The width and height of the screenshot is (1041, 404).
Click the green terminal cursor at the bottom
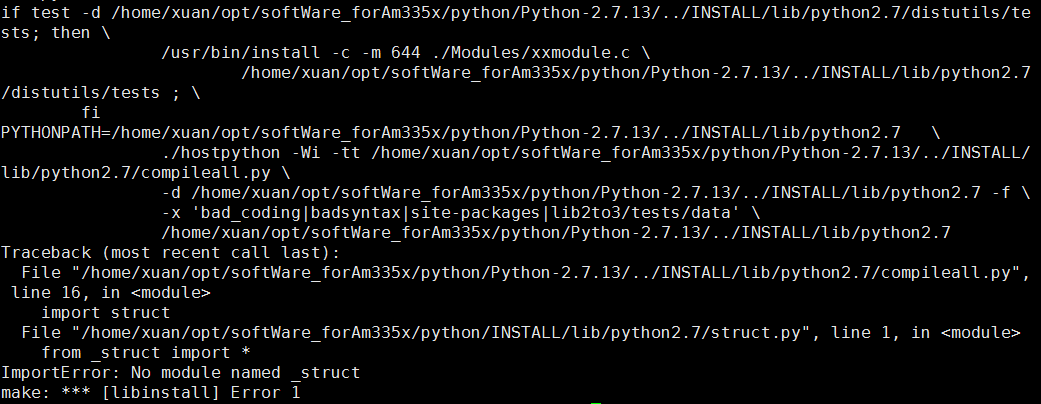coord(596,403)
